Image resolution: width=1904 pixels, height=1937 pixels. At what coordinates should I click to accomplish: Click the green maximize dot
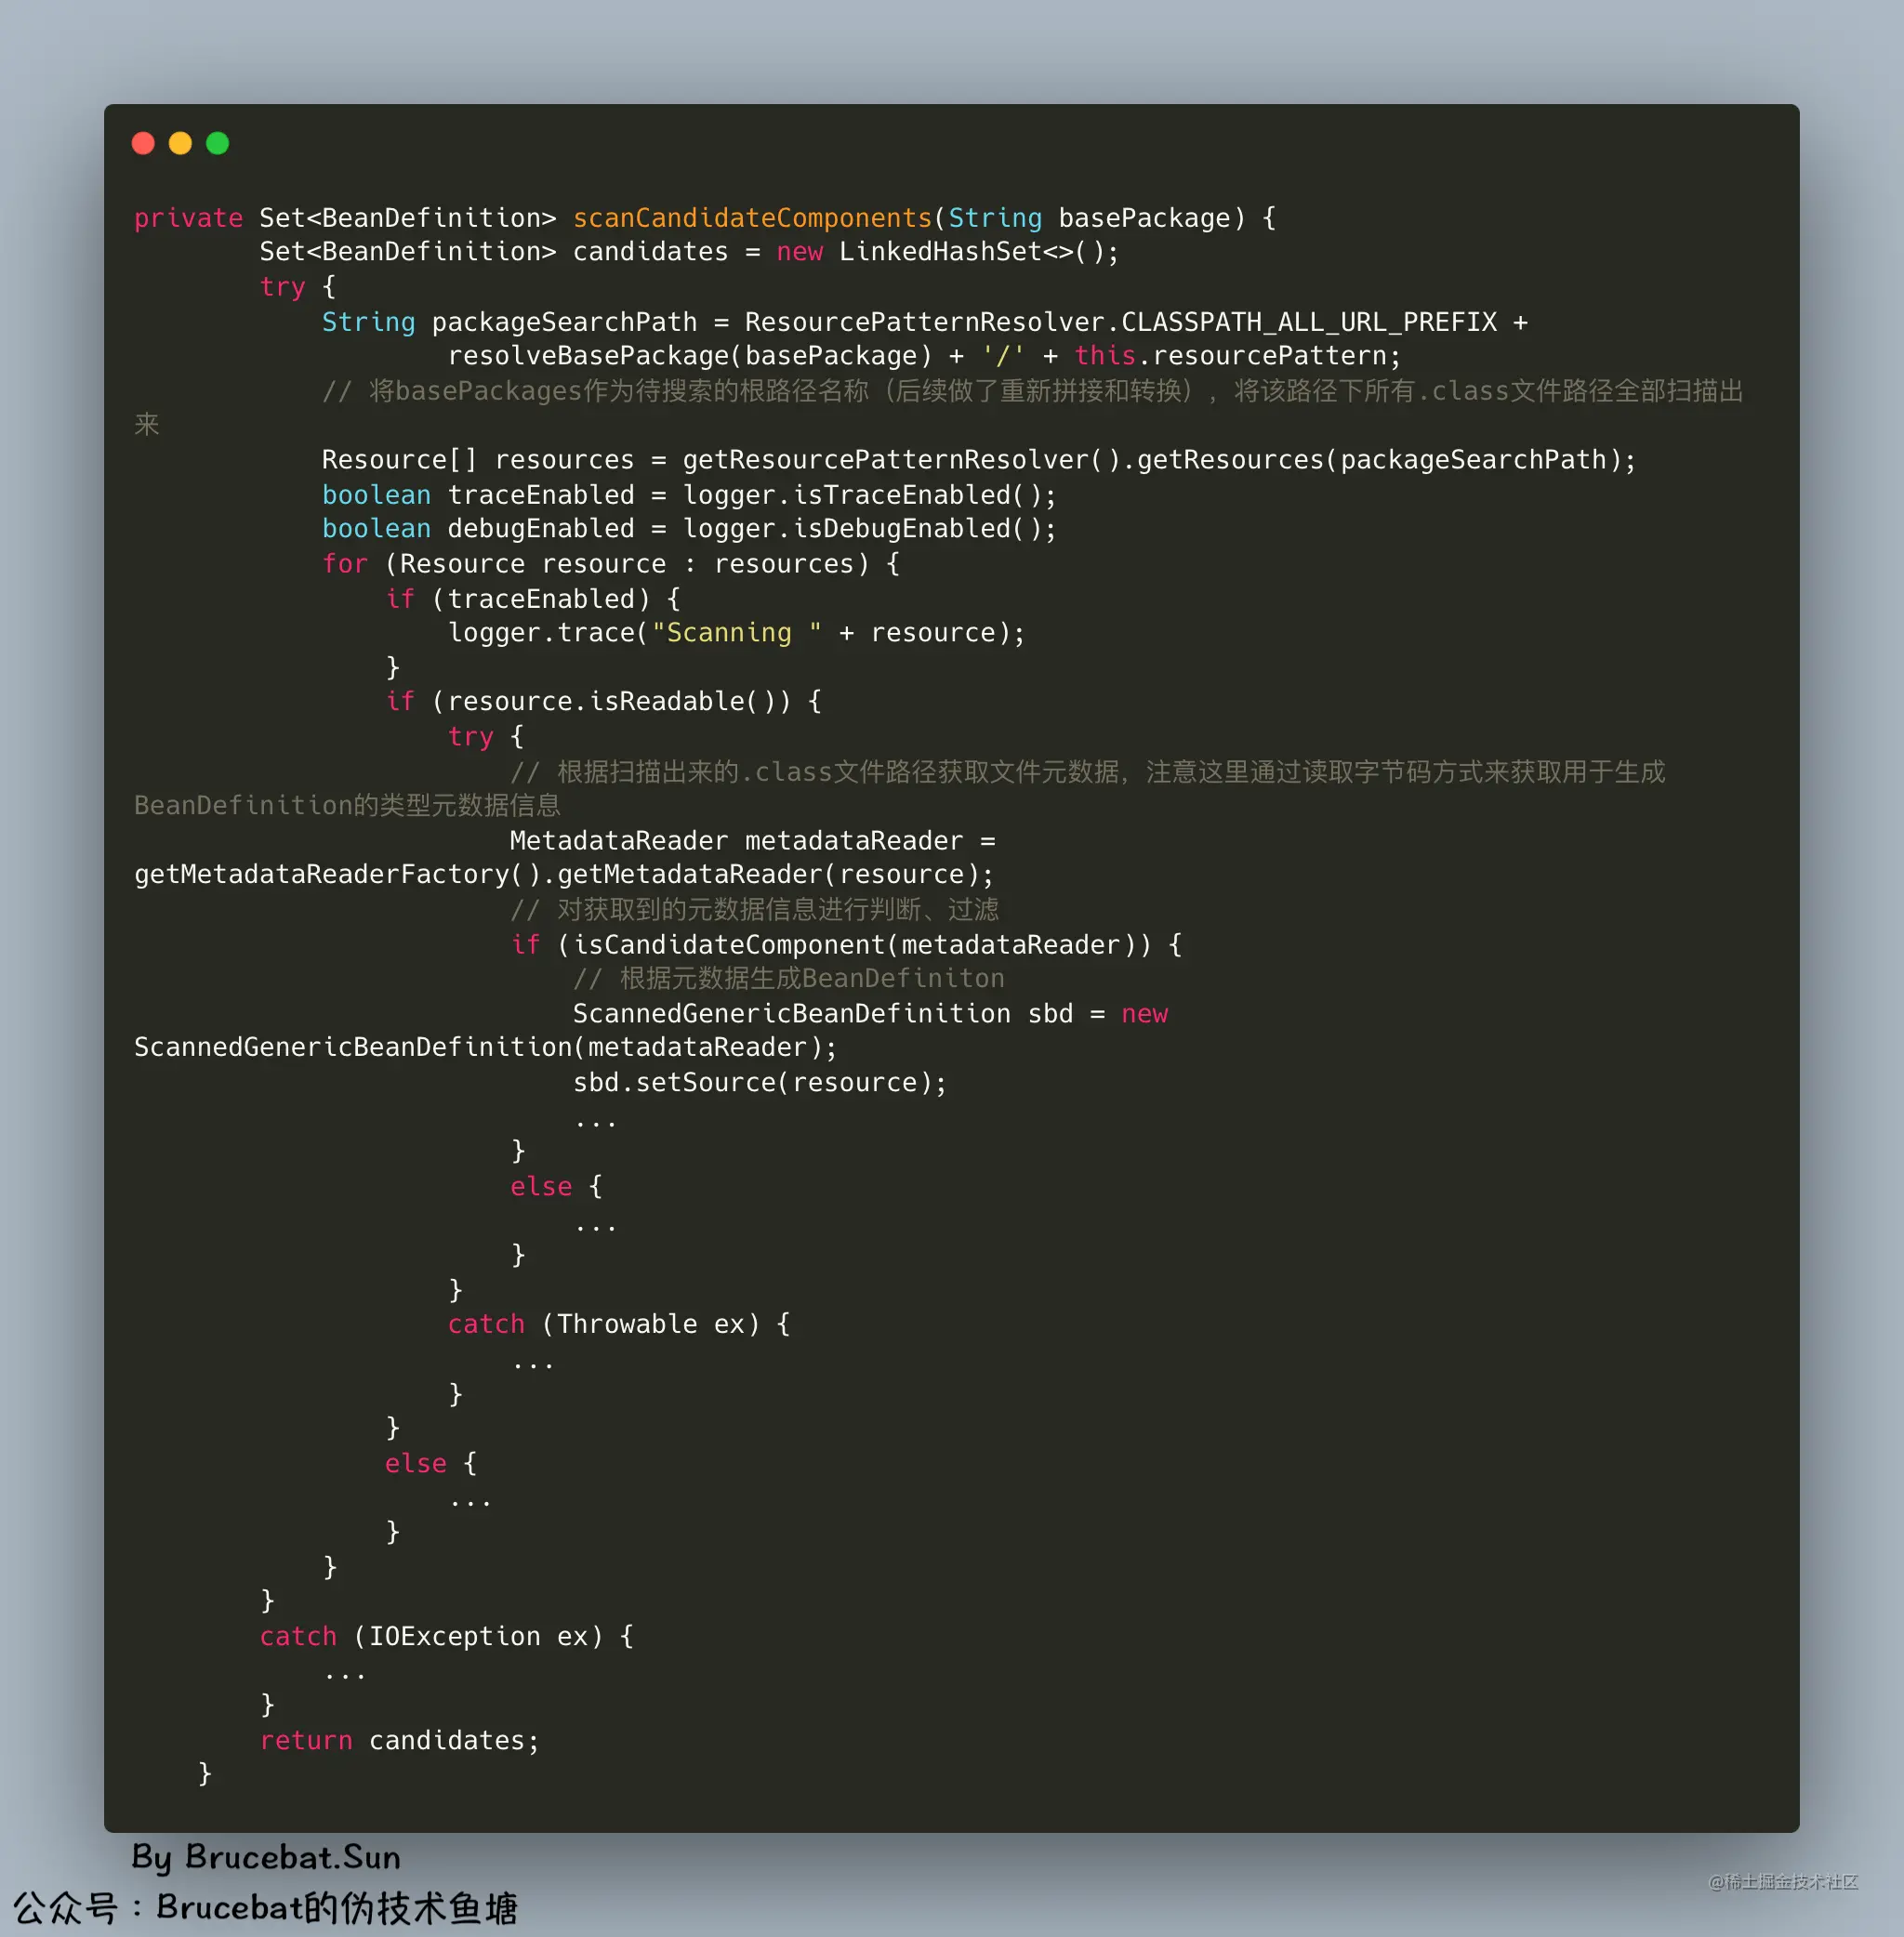[x=217, y=143]
